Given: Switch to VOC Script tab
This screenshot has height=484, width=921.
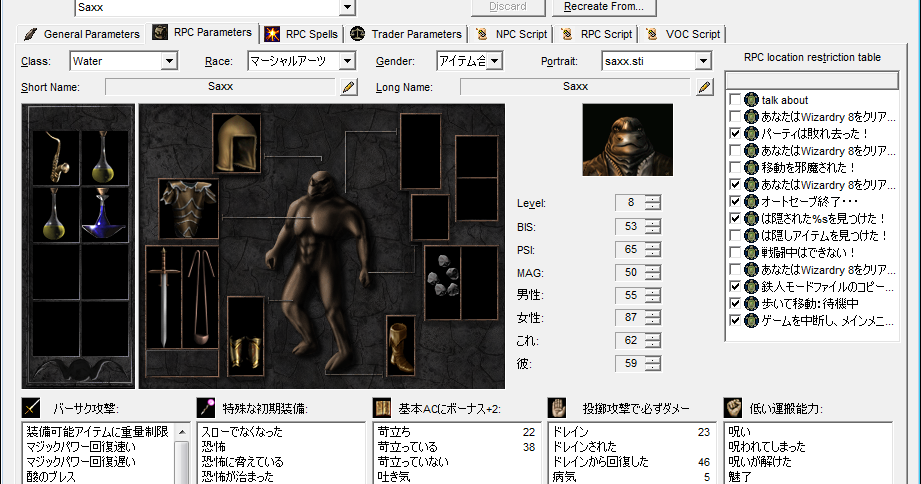Looking at the screenshot, I should click(683, 34).
